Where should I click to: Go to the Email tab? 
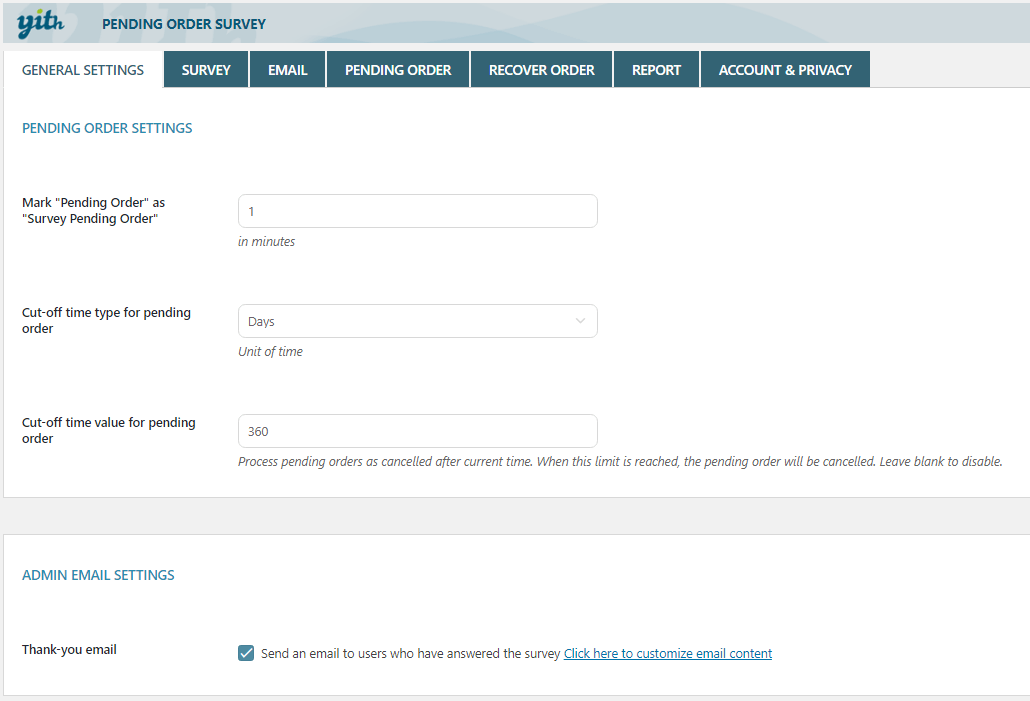(x=288, y=70)
